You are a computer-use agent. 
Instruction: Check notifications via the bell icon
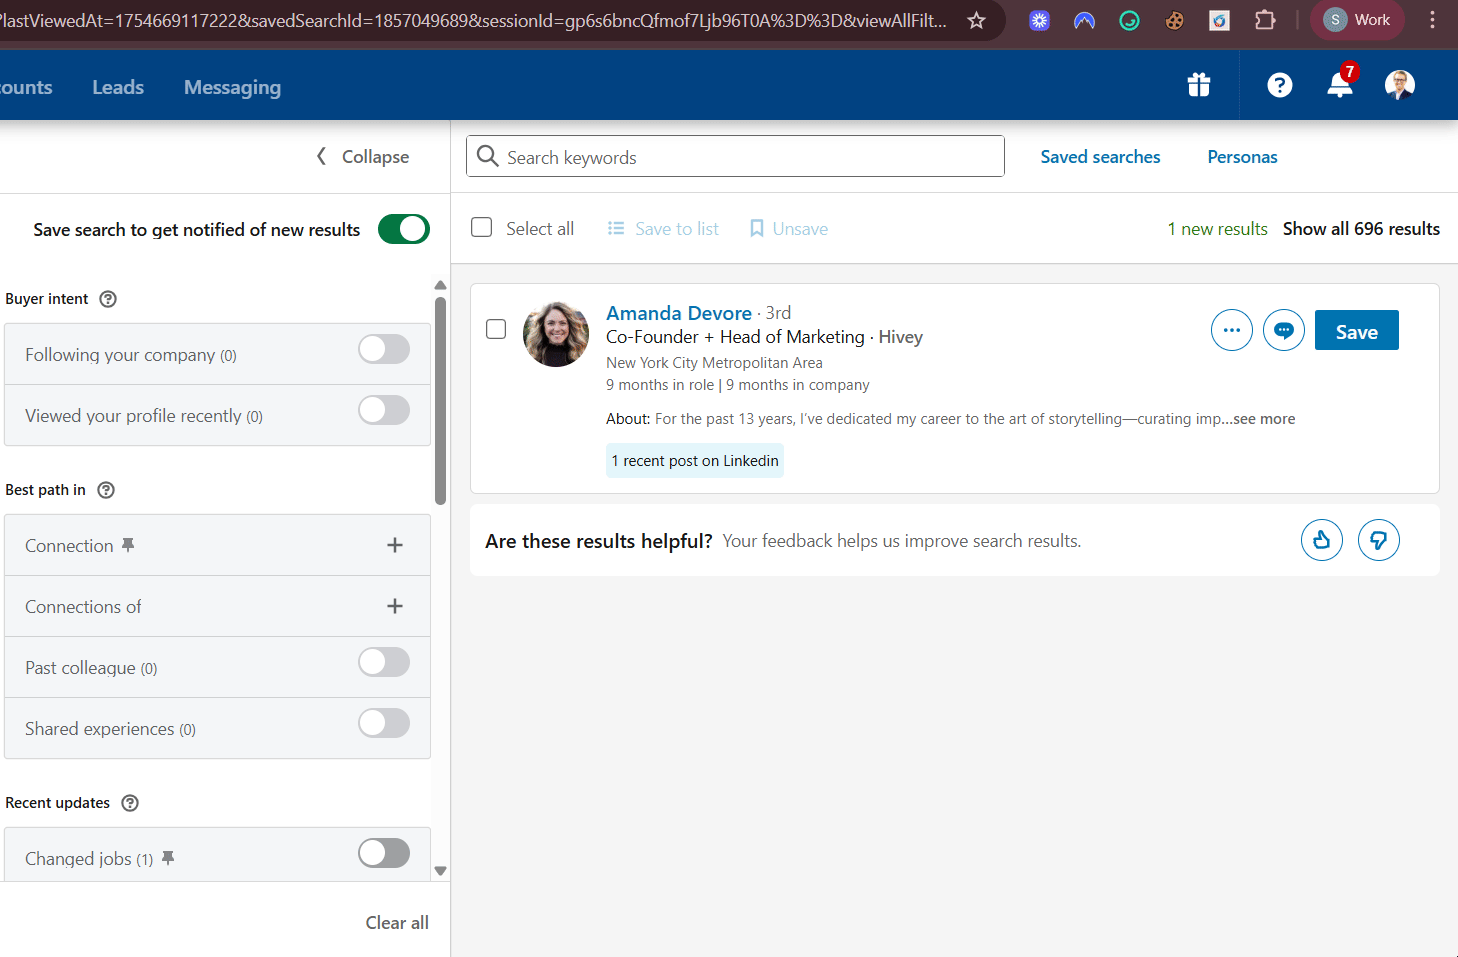coord(1339,87)
